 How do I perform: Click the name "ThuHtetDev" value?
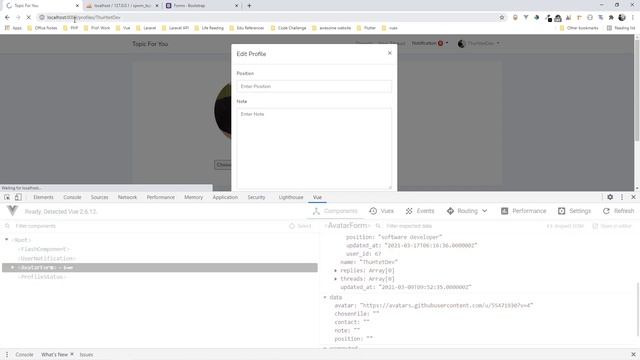[x=379, y=262]
